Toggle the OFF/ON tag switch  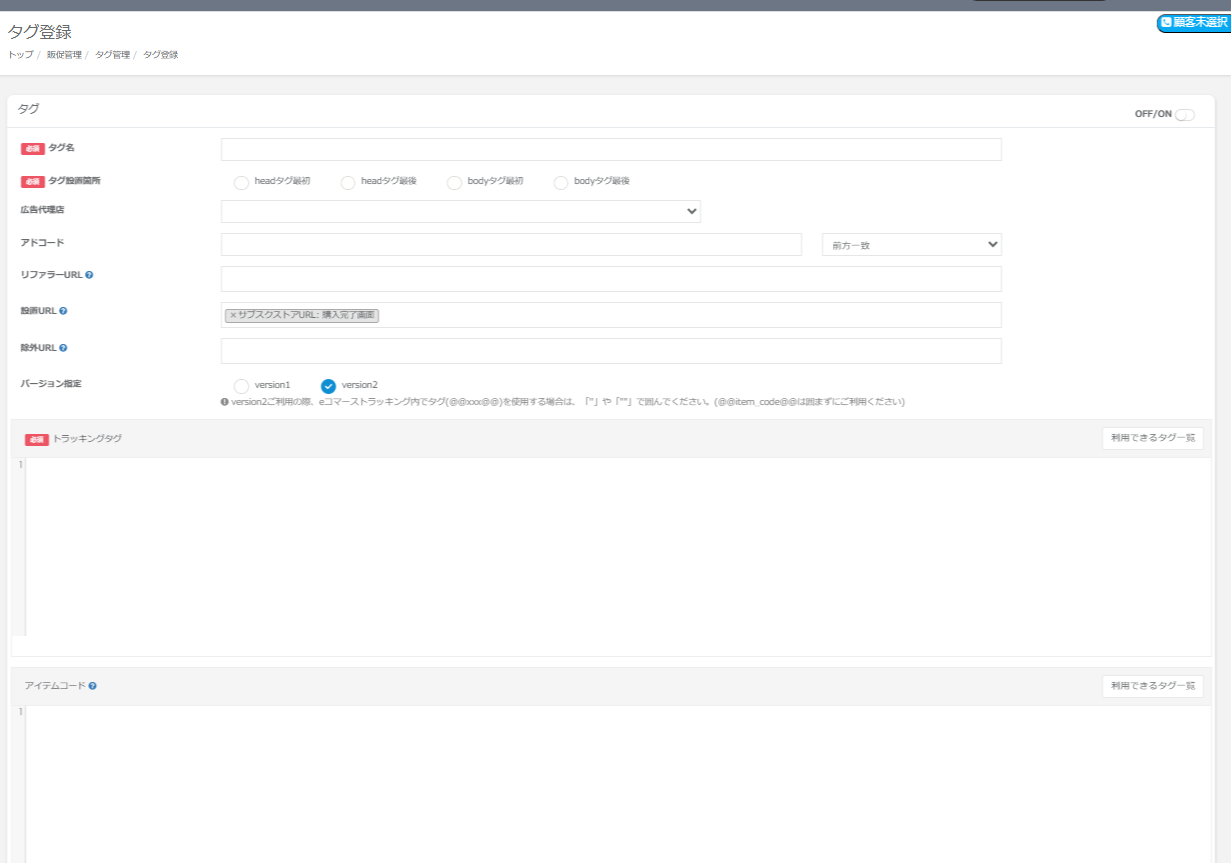(x=1185, y=114)
